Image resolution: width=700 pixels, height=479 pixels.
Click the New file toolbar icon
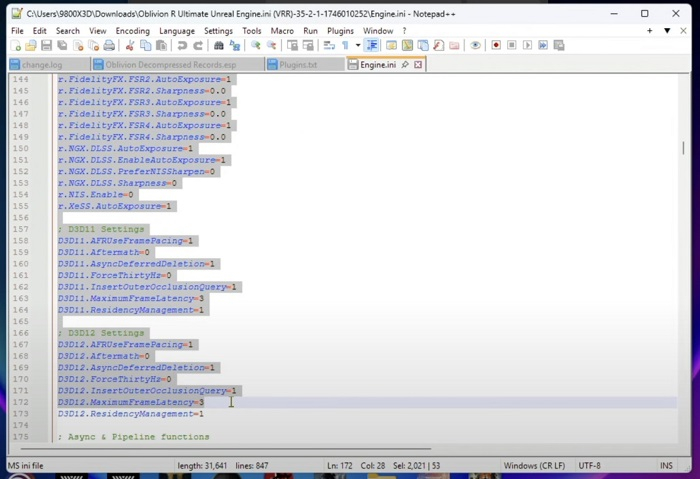click(x=16, y=46)
